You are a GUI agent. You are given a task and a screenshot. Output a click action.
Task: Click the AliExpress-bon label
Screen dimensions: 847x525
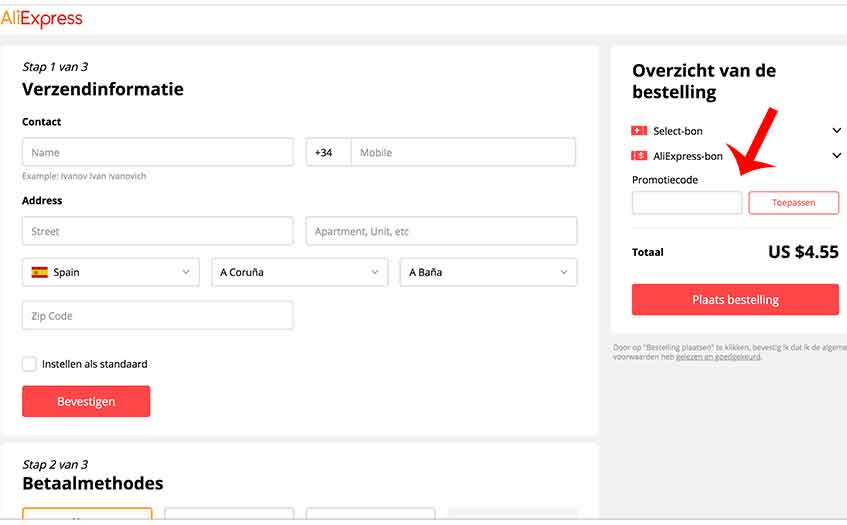click(688, 156)
